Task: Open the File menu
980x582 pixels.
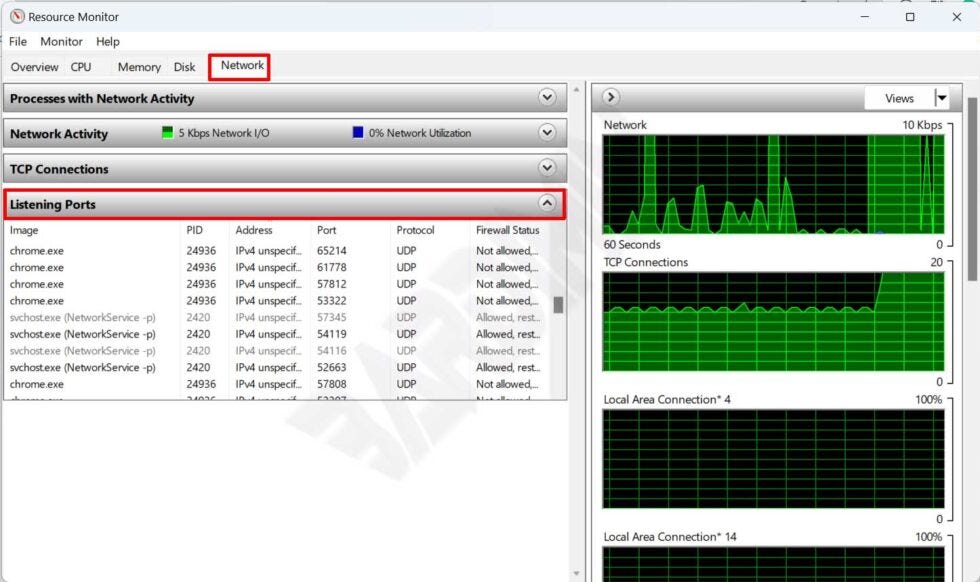Action: 17,41
